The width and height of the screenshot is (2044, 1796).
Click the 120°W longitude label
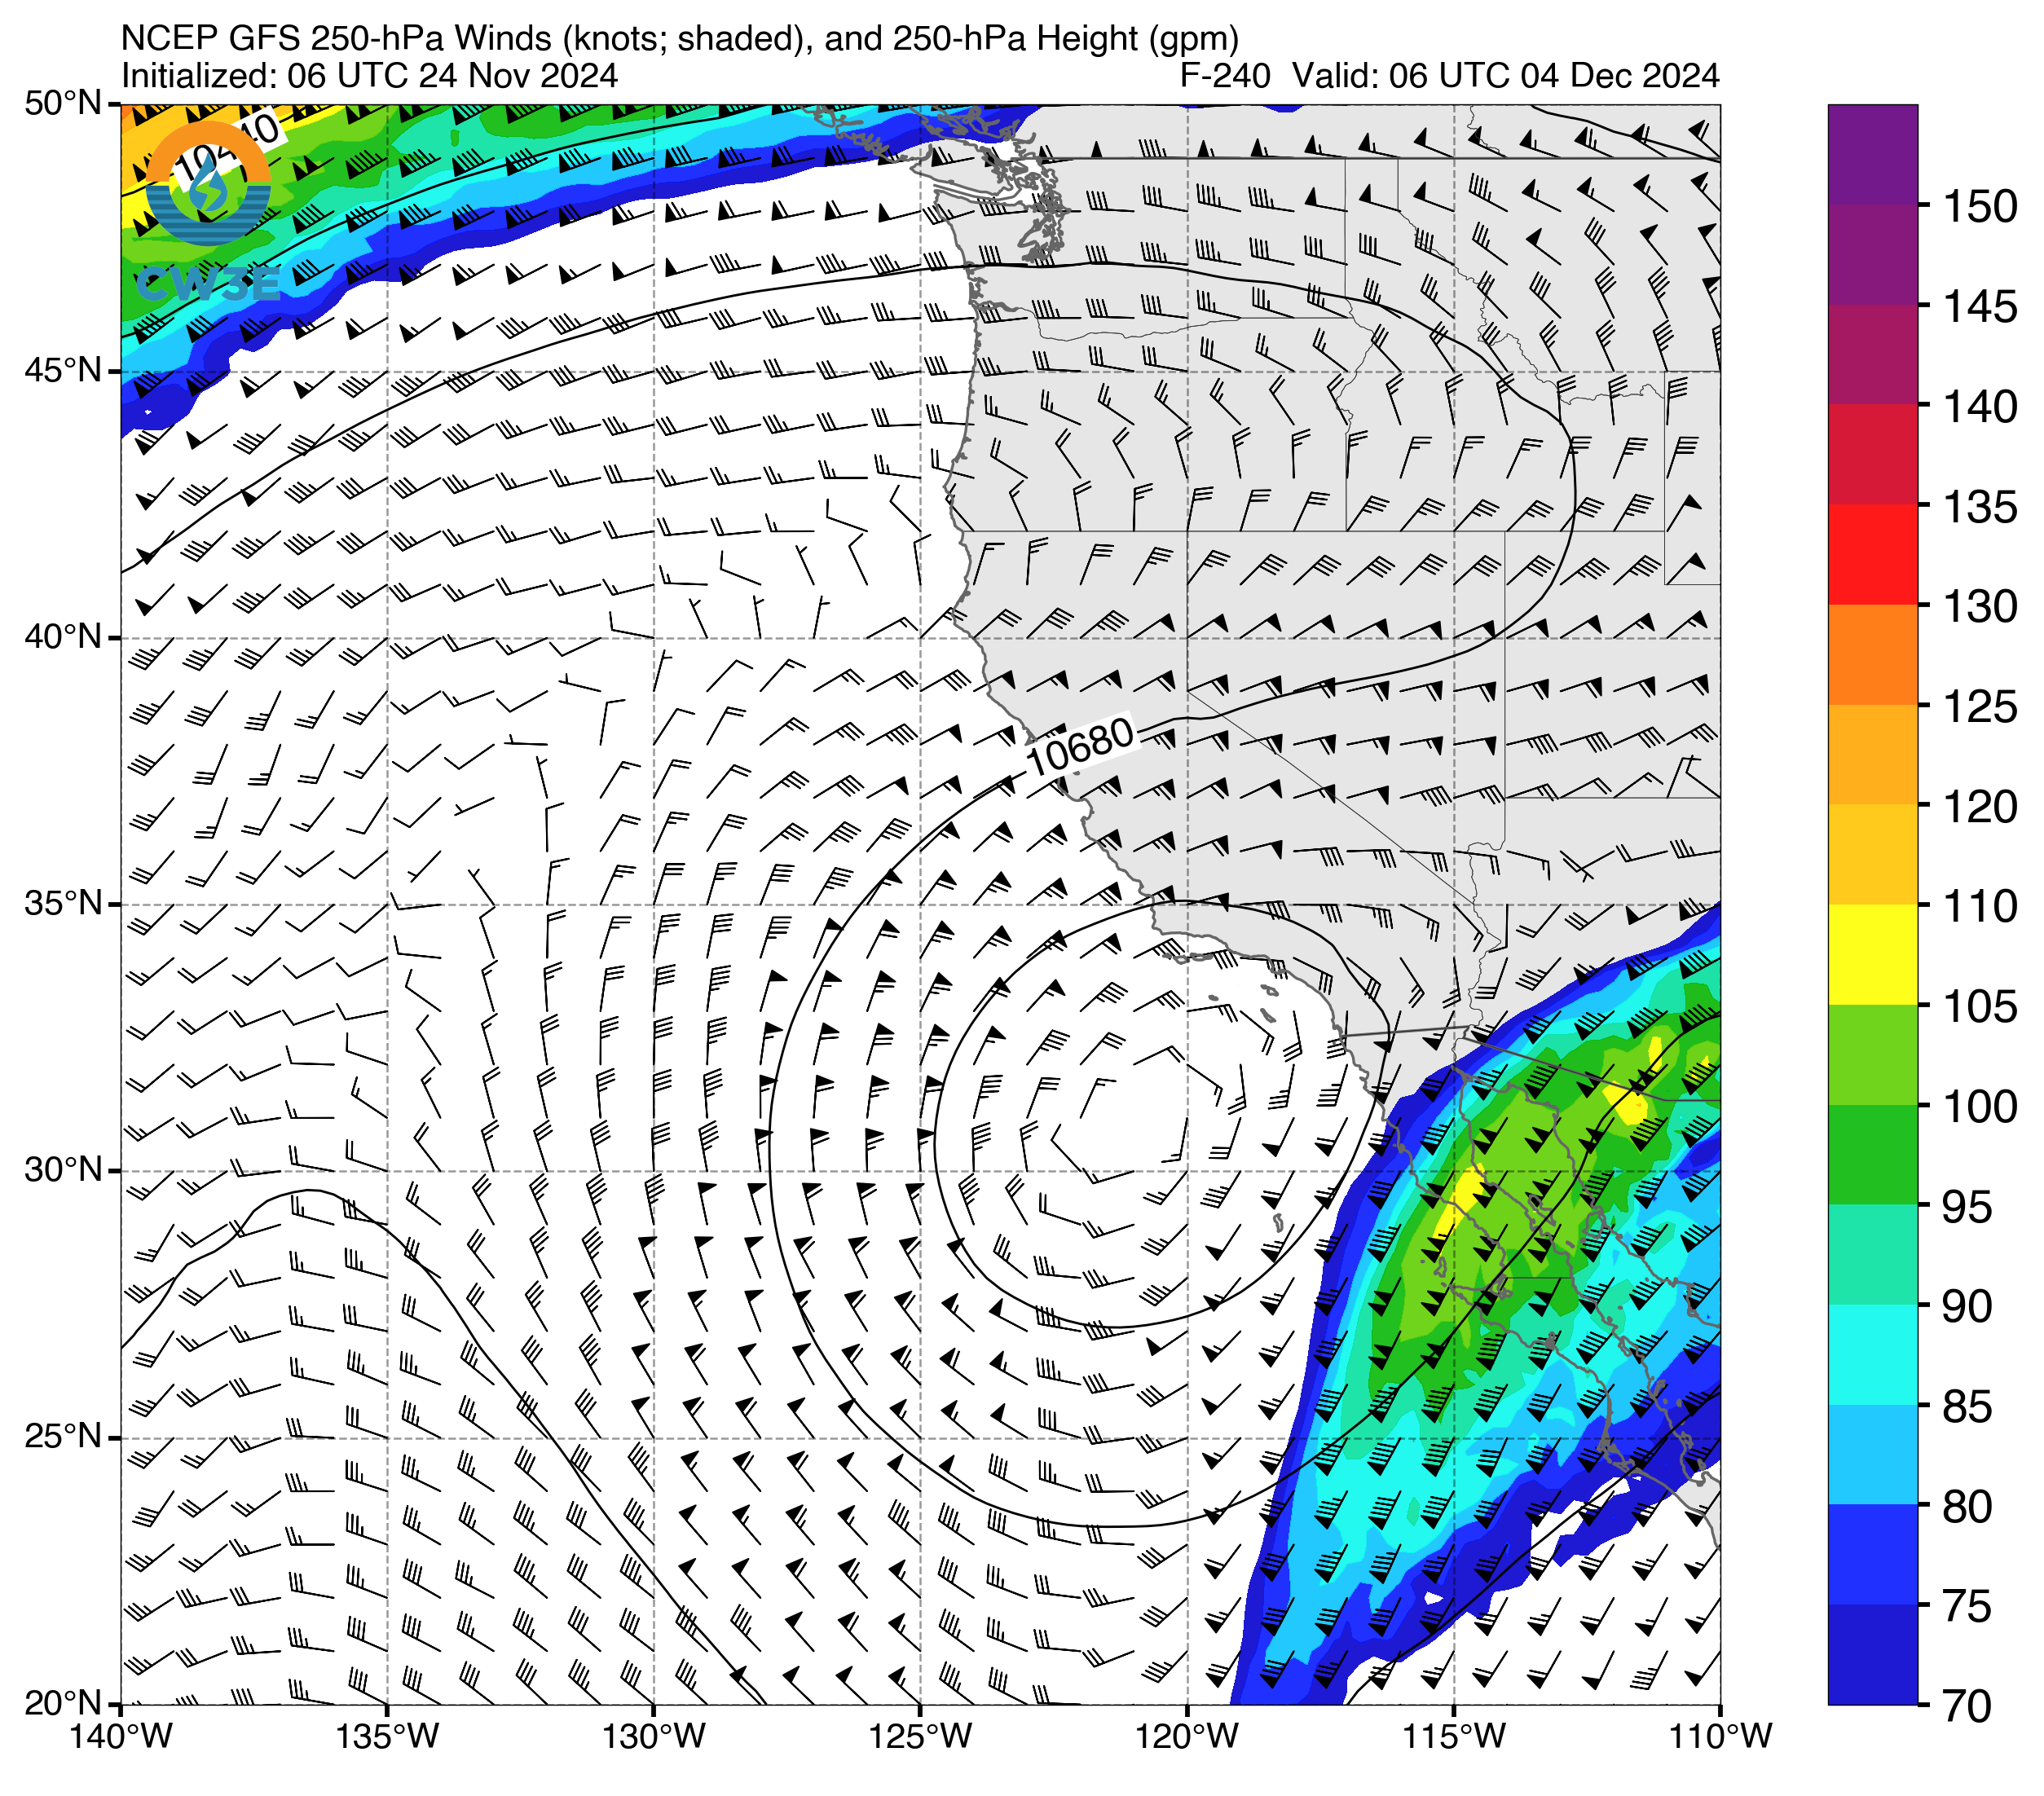1188,1737
